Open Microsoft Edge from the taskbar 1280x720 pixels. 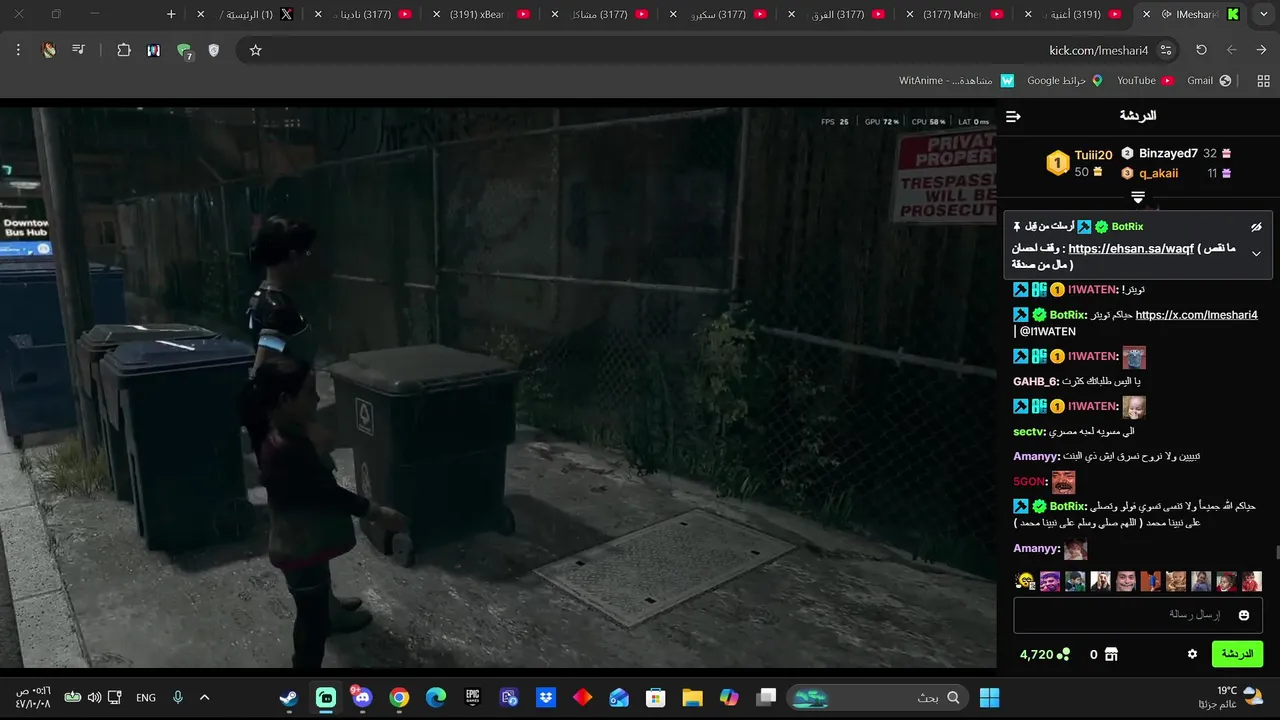436,697
